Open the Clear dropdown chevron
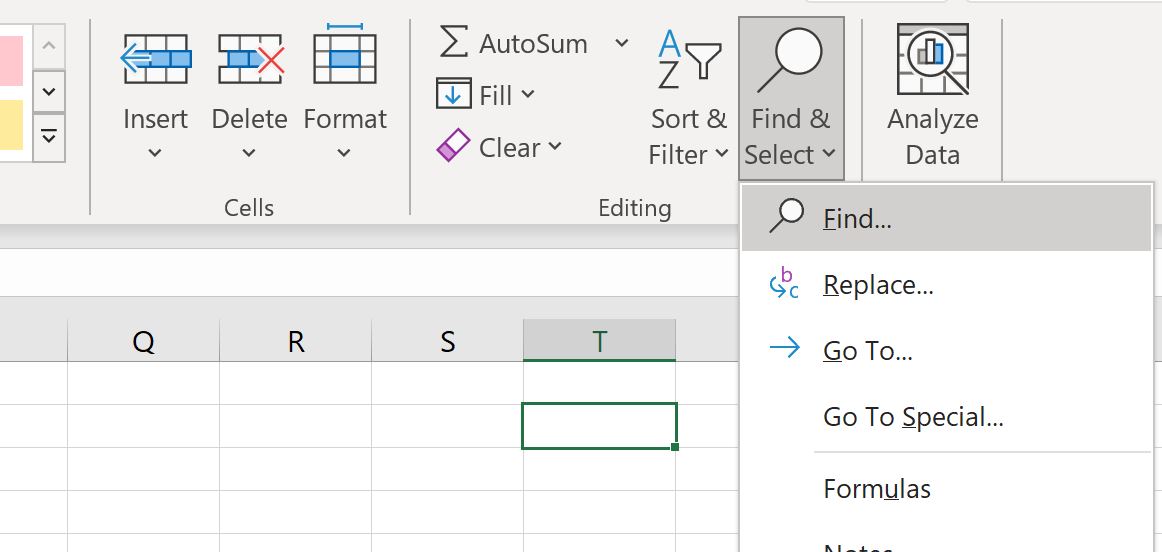 555,146
